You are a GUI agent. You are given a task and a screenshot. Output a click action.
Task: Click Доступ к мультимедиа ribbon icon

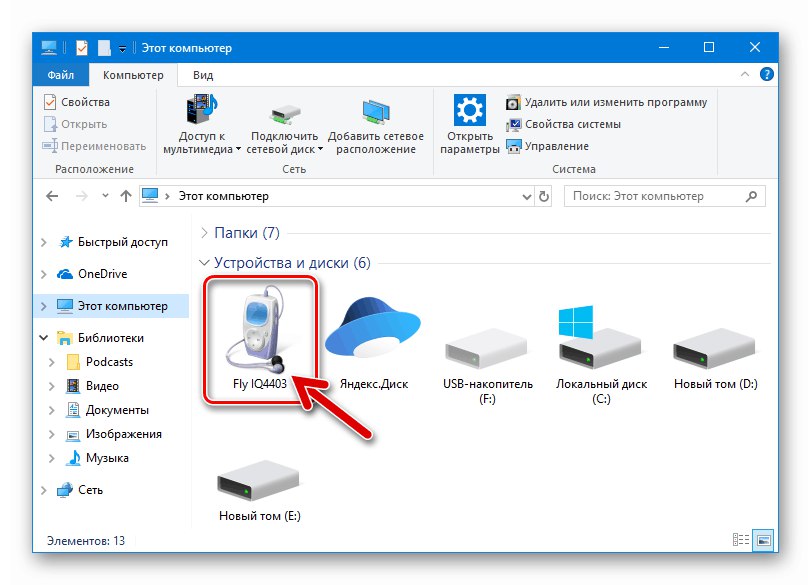(202, 109)
